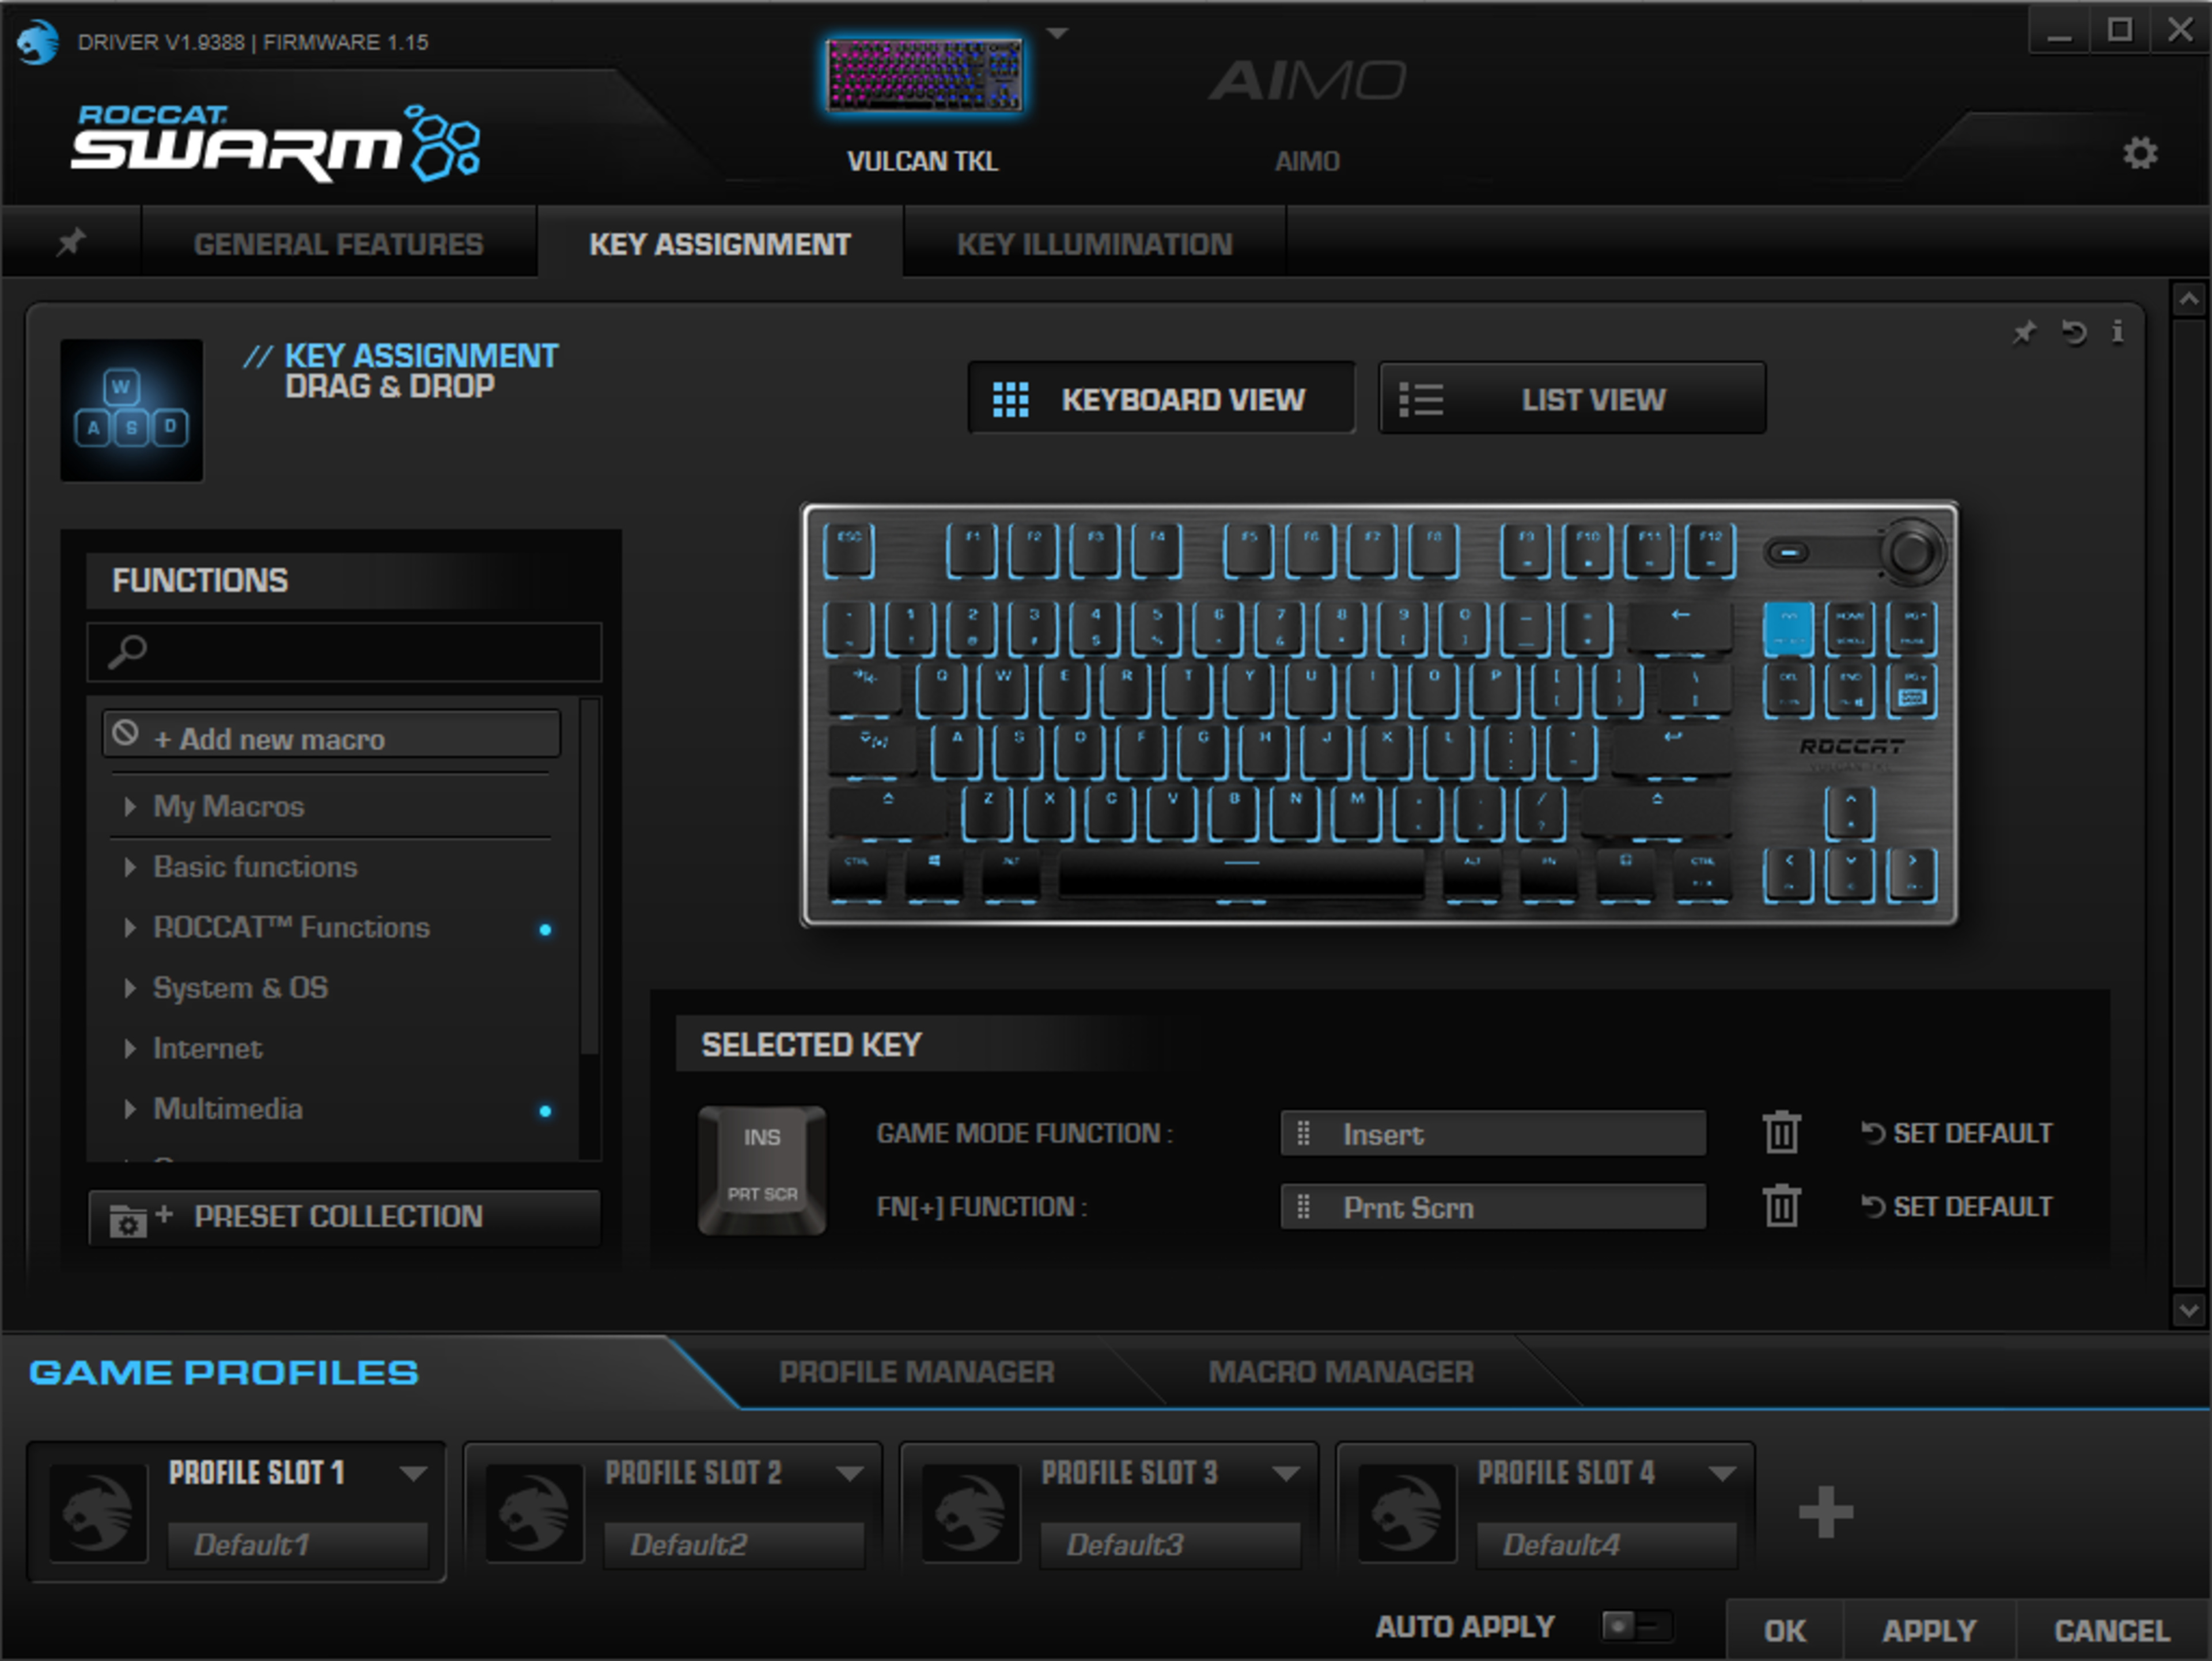Click the reset arrow icon in panel header
Image resolution: width=2212 pixels, height=1661 pixels.
(2074, 332)
